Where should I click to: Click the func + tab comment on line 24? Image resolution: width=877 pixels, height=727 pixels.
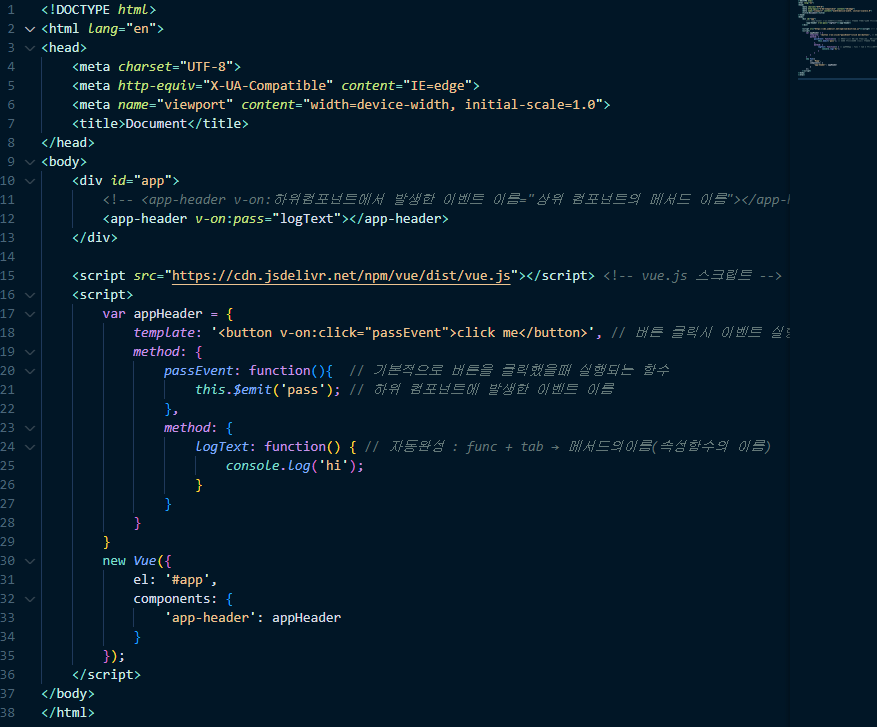[568, 447]
